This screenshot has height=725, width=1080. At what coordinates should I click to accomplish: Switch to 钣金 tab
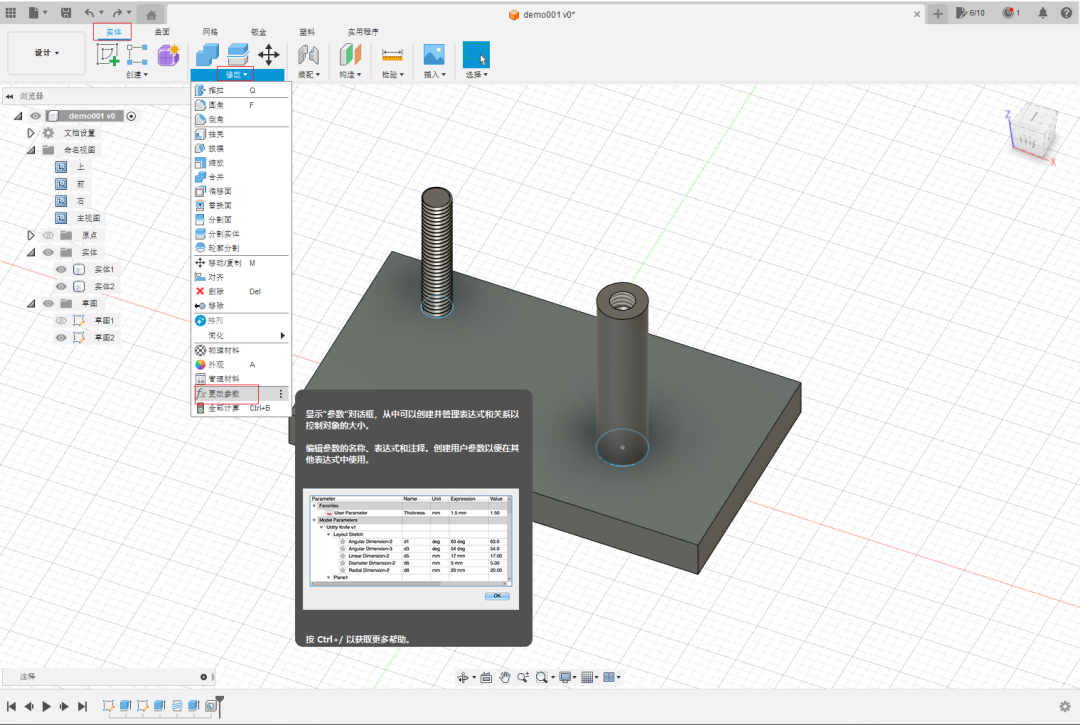coord(258,32)
